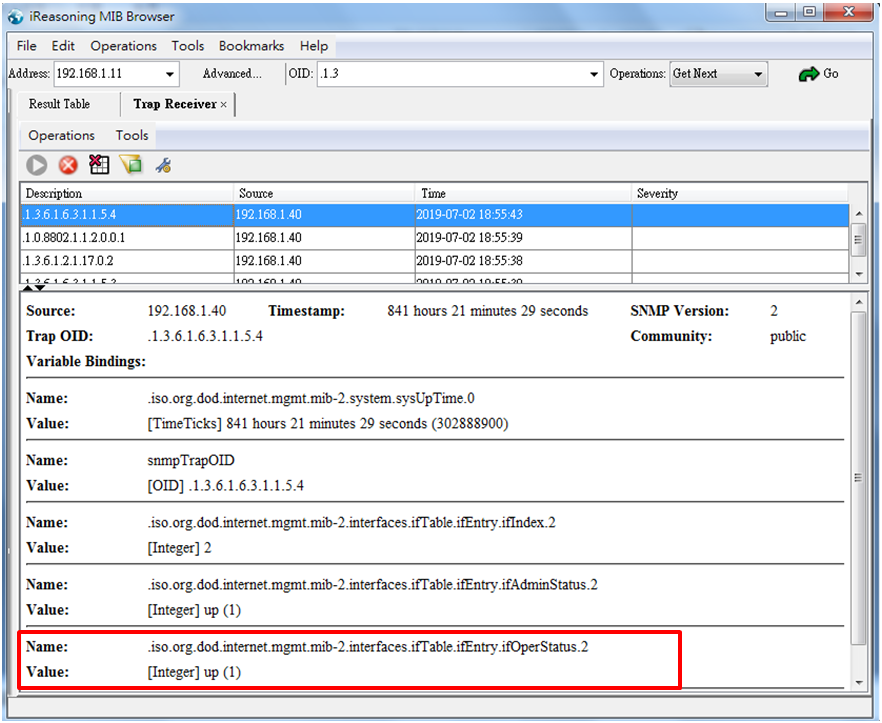Open Trap Receiver's Tools submenu
The width and height of the screenshot is (882, 723).
click(x=132, y=136)
